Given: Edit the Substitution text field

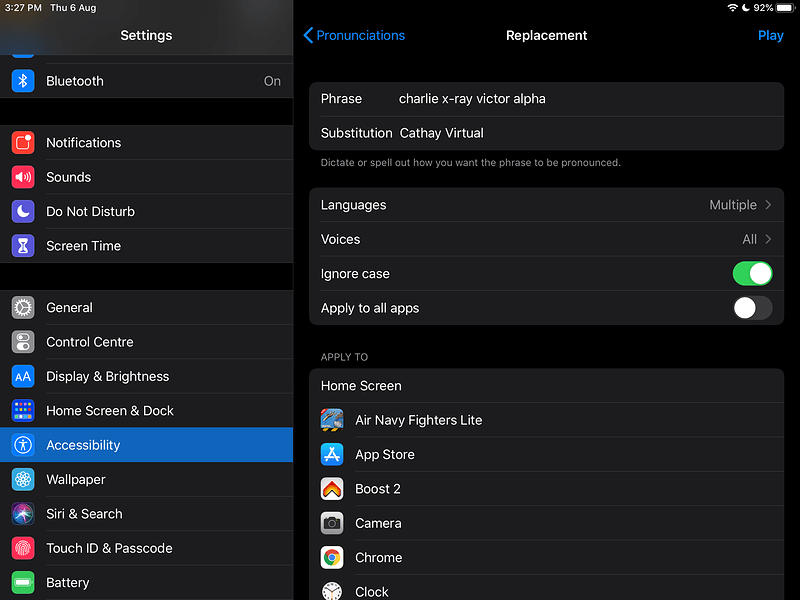Looking at the screenshot, I should 546,133.
